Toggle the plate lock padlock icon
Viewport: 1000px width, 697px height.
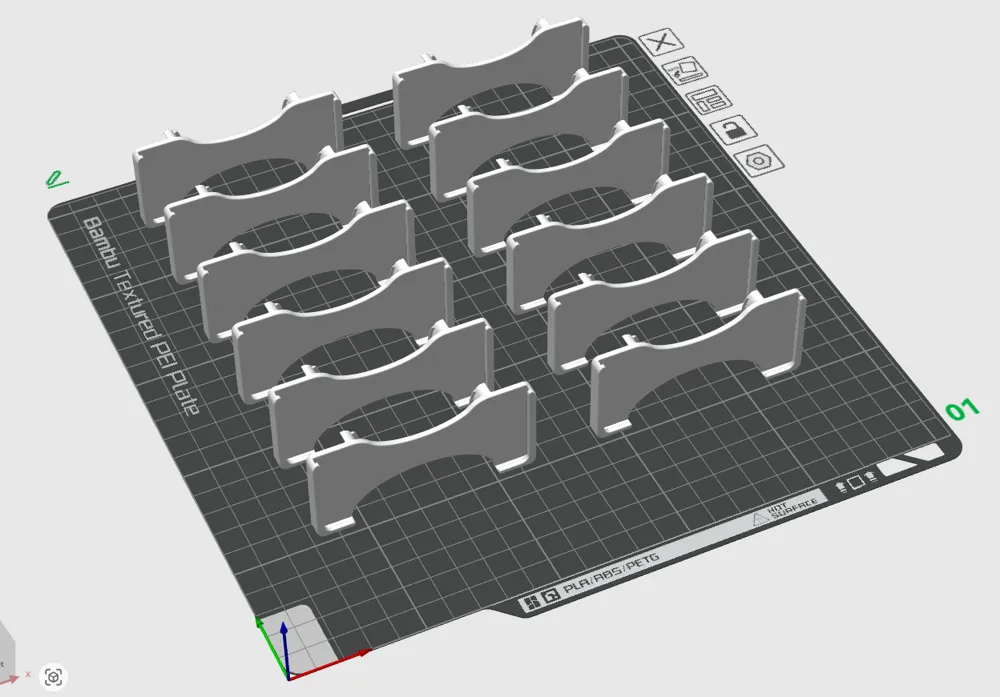(733, 130)
